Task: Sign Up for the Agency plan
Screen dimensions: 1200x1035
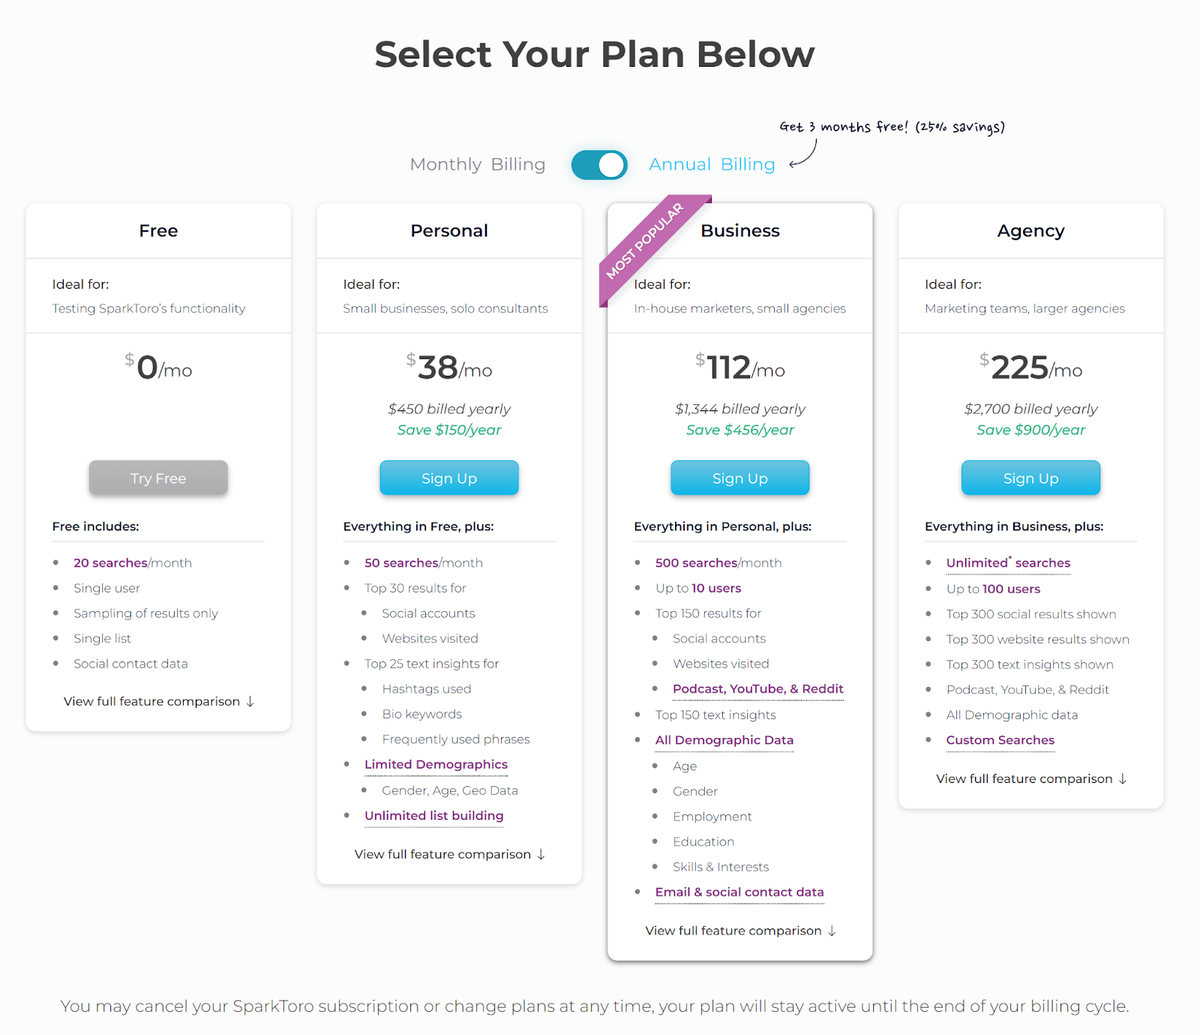Action: tap(1030, 478)
